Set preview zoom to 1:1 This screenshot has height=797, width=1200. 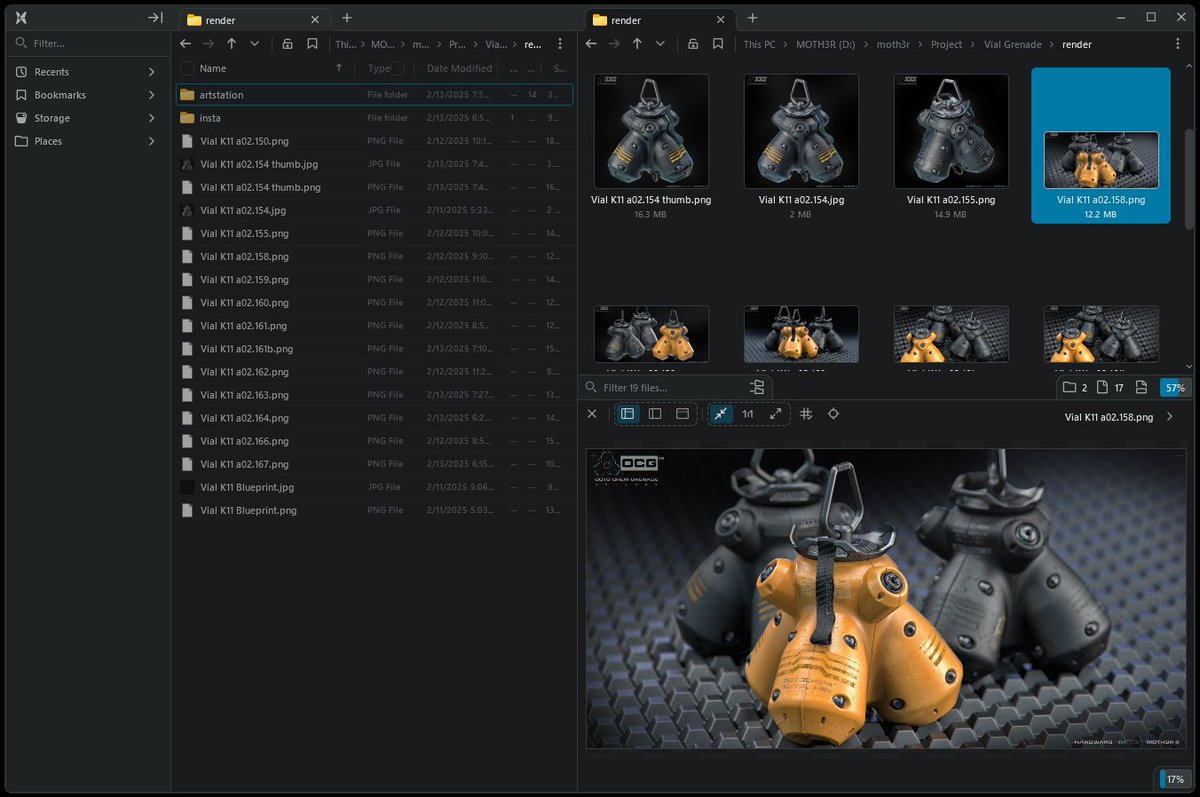[747, 413]
